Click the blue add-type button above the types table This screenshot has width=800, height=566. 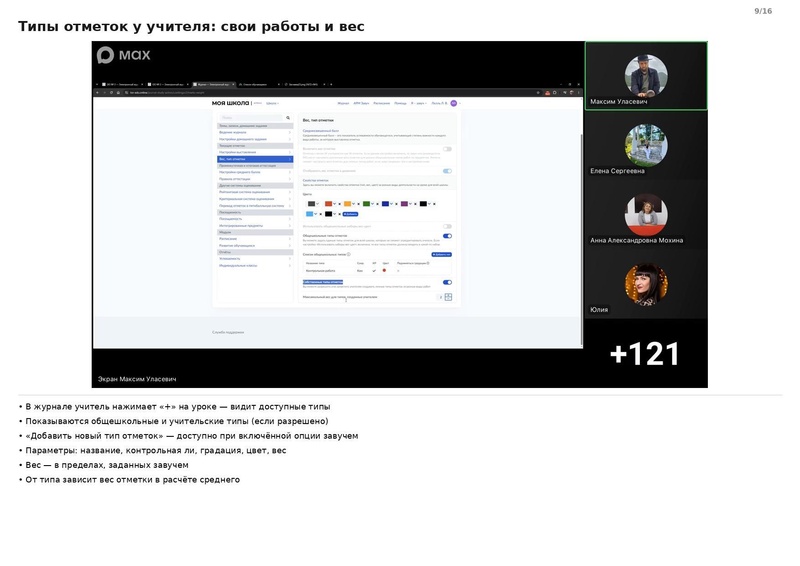coord(441,254)
